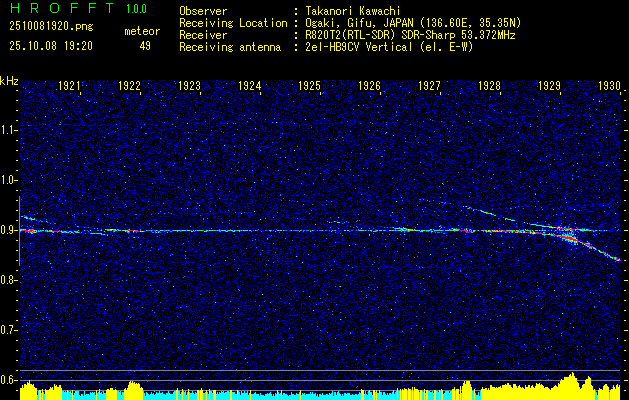629x400 pixels.
Task: Click the 1922 time marker
Action: pyautogui.click(x=129, y=85)
